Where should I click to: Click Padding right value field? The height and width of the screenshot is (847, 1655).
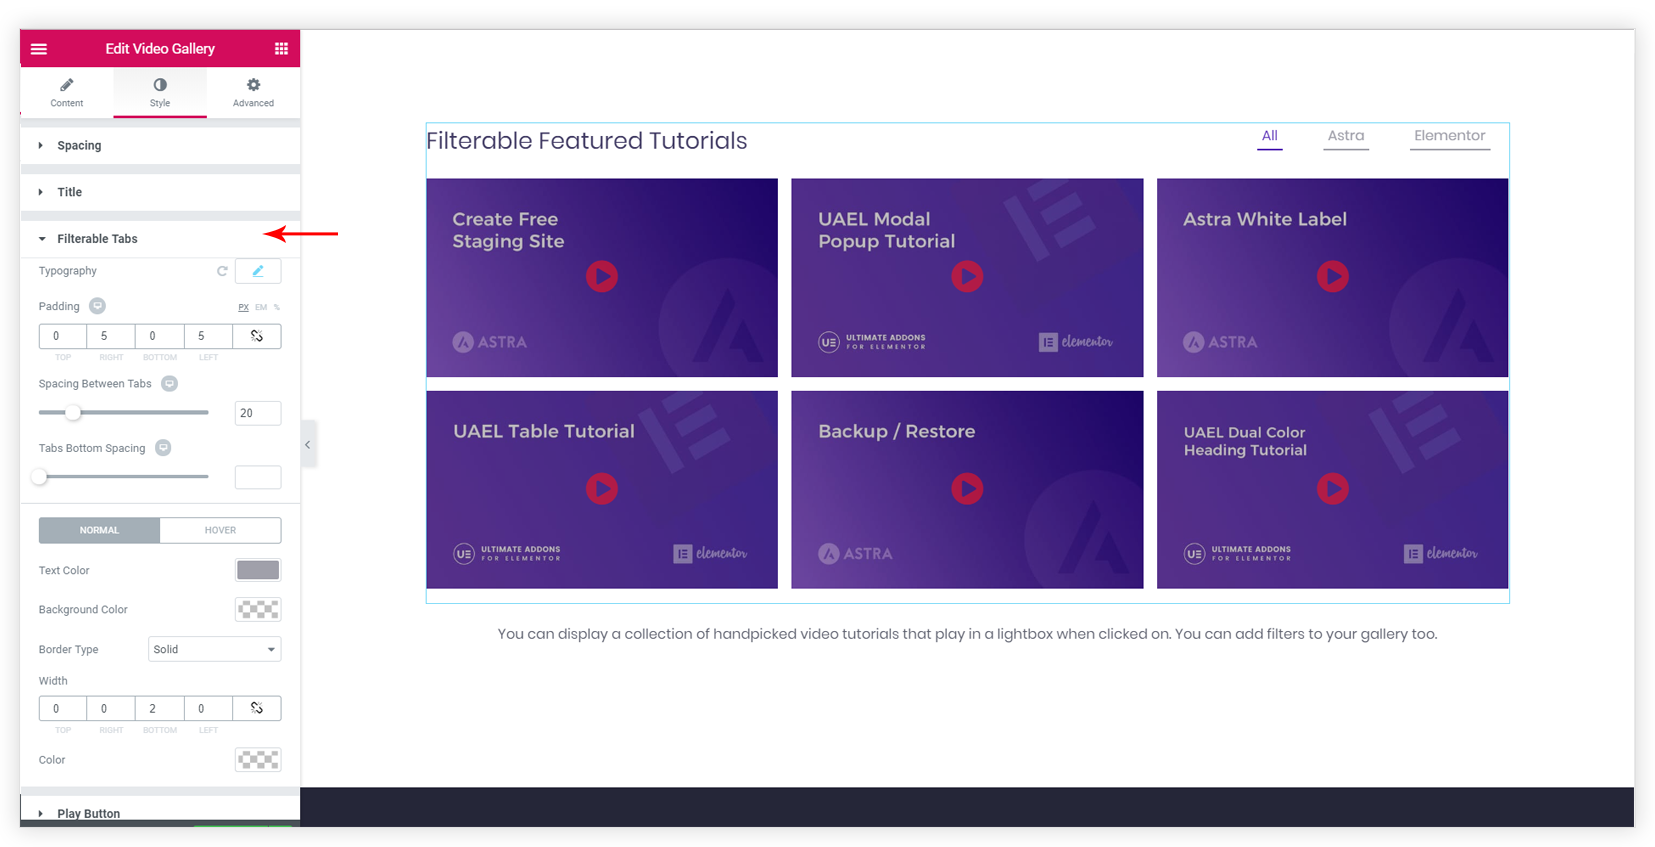point(111,336)
